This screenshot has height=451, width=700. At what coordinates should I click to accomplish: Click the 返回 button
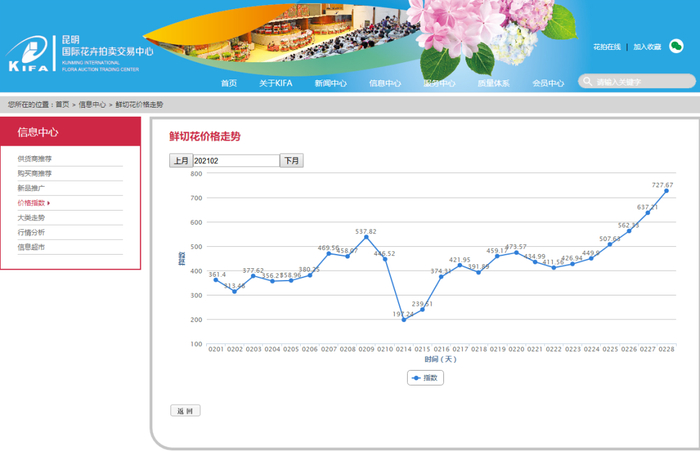(185, 411)
